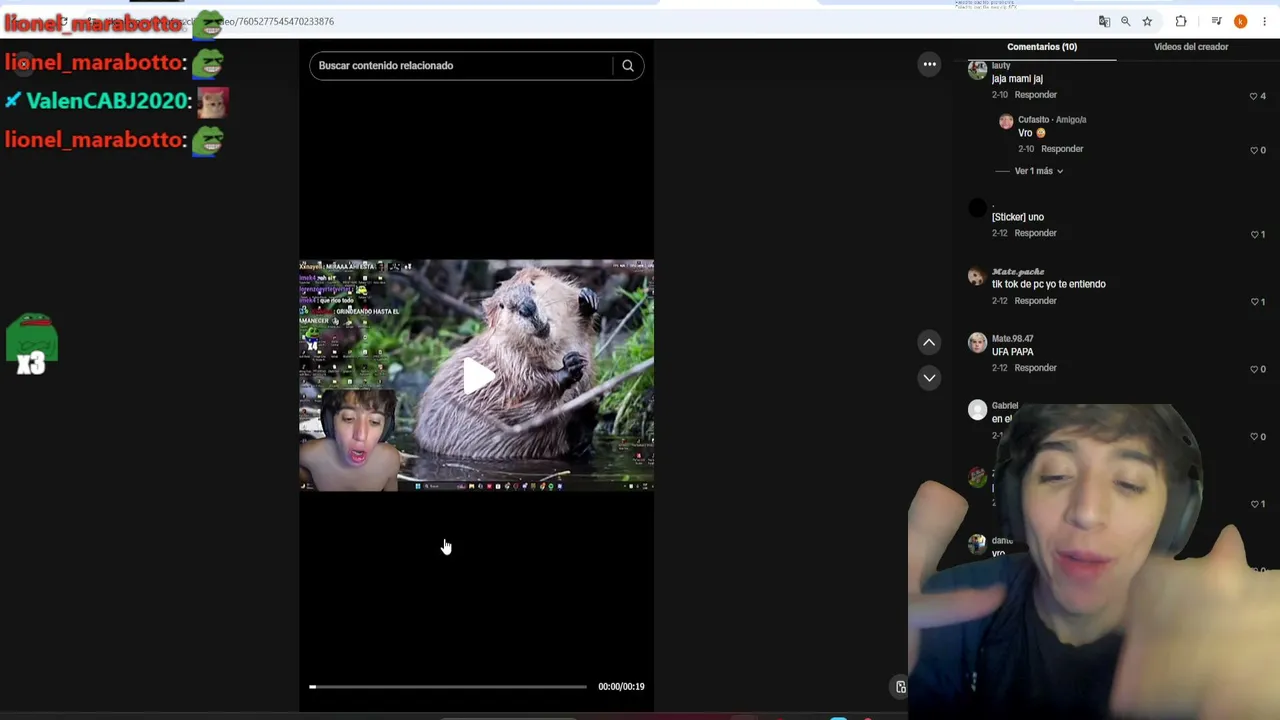Screen dimensions: 1280x720
Task: Click the 'jaja mami jaj' comment text
Action: pyautogui.click(x=1017, y=79)
